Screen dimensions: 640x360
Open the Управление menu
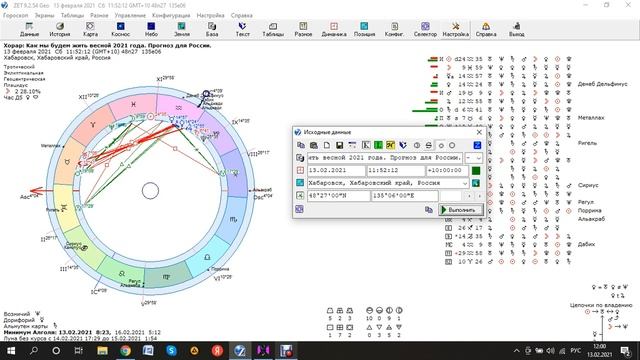(x=130, y=15)
